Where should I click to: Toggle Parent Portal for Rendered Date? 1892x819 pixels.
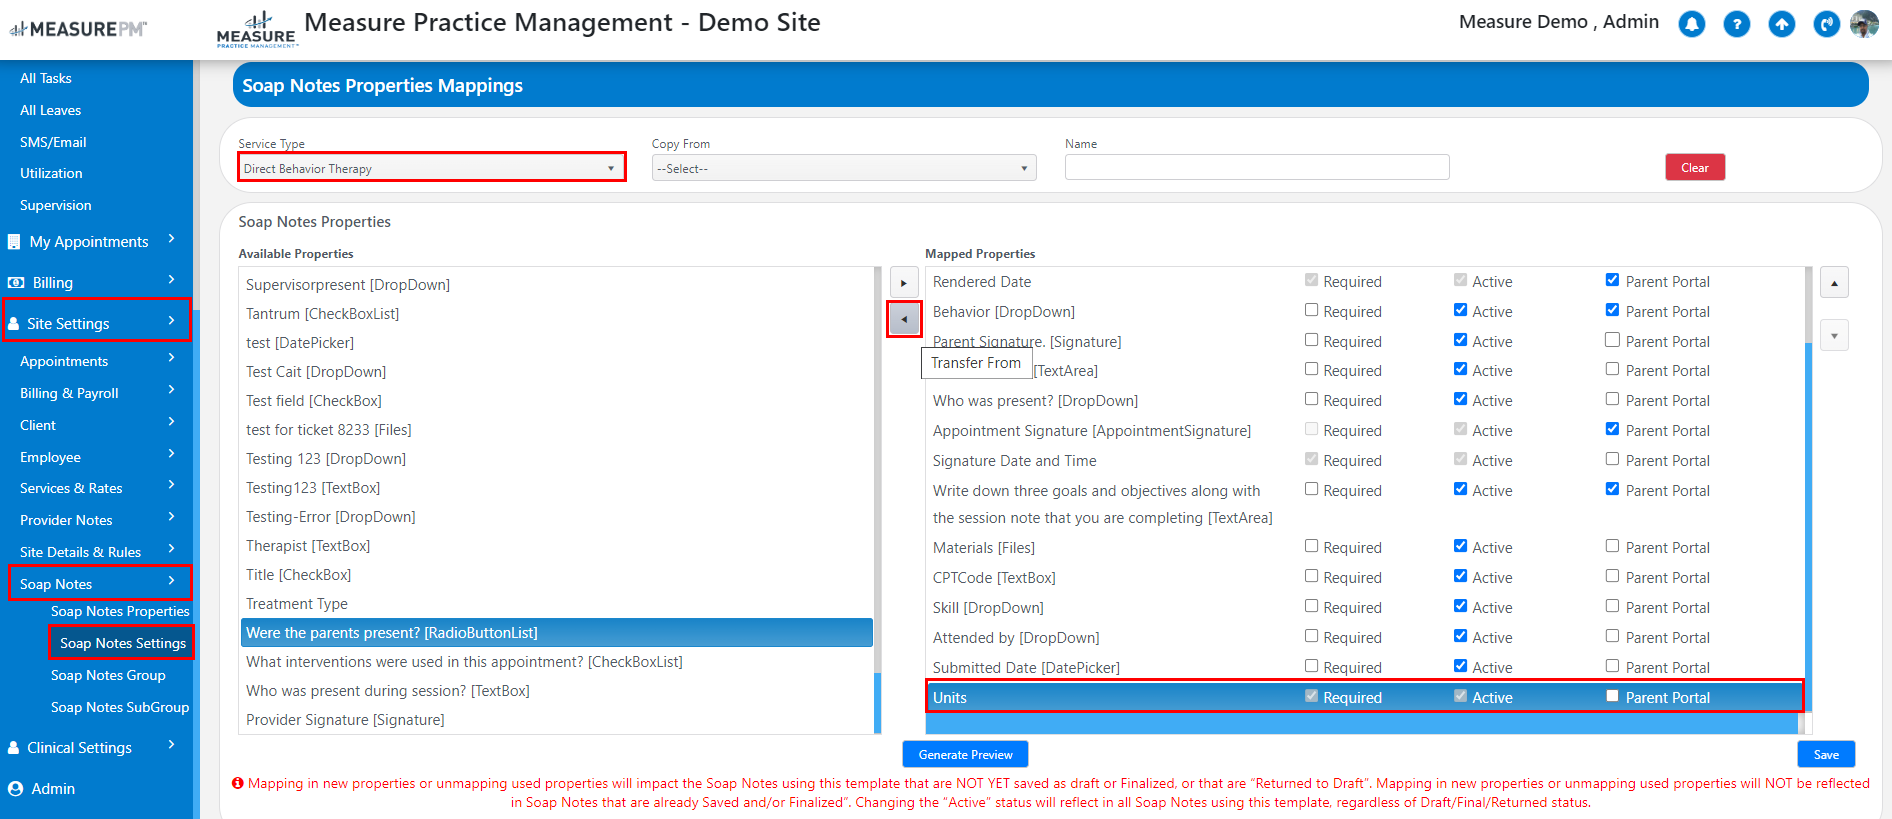(1612, 280)
